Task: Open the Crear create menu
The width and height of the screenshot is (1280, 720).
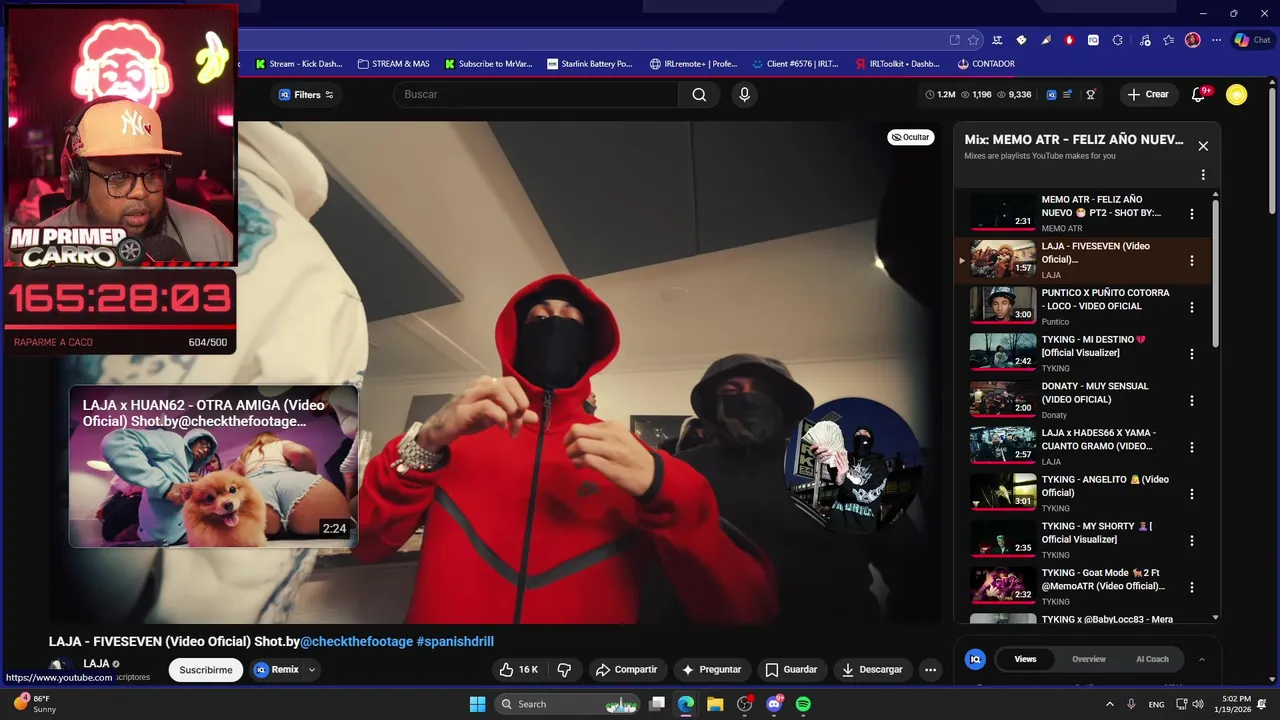Action: [1148, 94]
